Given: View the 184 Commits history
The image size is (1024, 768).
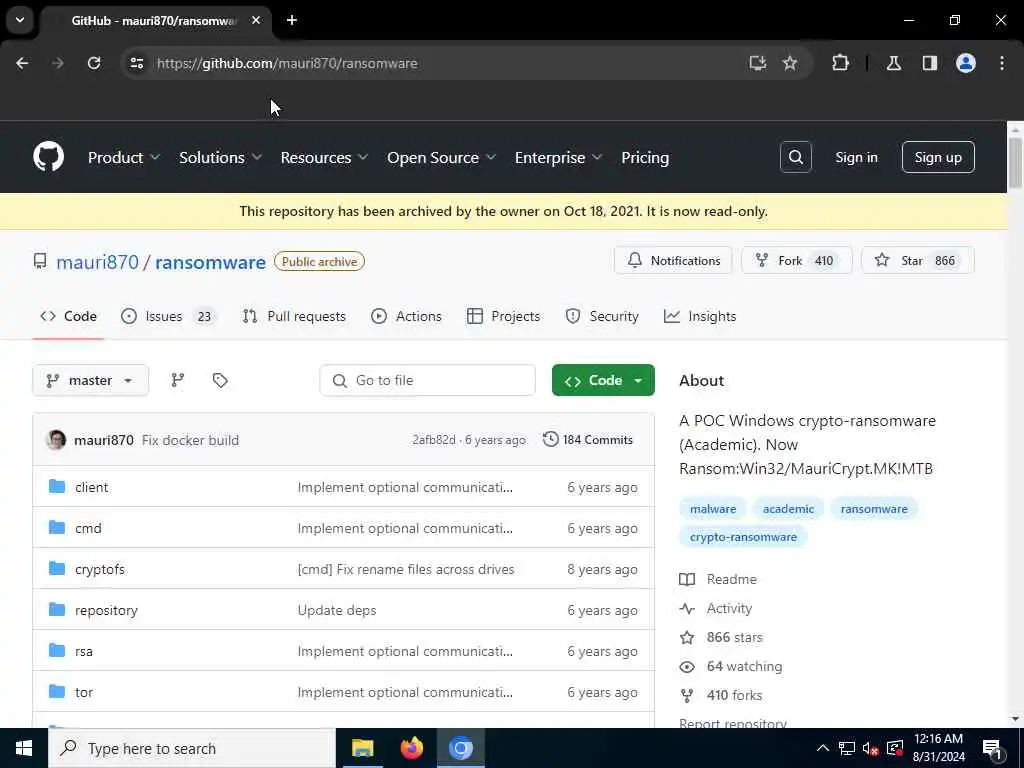Looking at the screenshot, I should point(588,440).
